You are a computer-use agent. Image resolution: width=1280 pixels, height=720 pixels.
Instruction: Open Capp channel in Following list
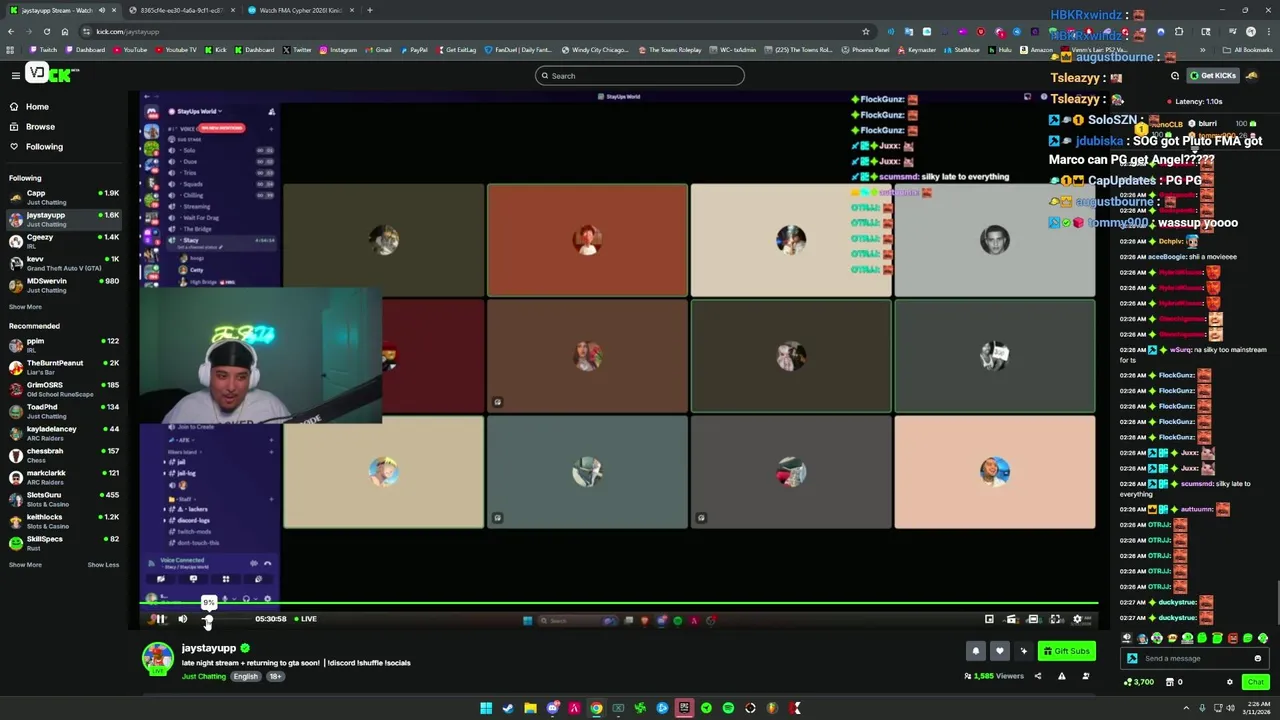64,197
